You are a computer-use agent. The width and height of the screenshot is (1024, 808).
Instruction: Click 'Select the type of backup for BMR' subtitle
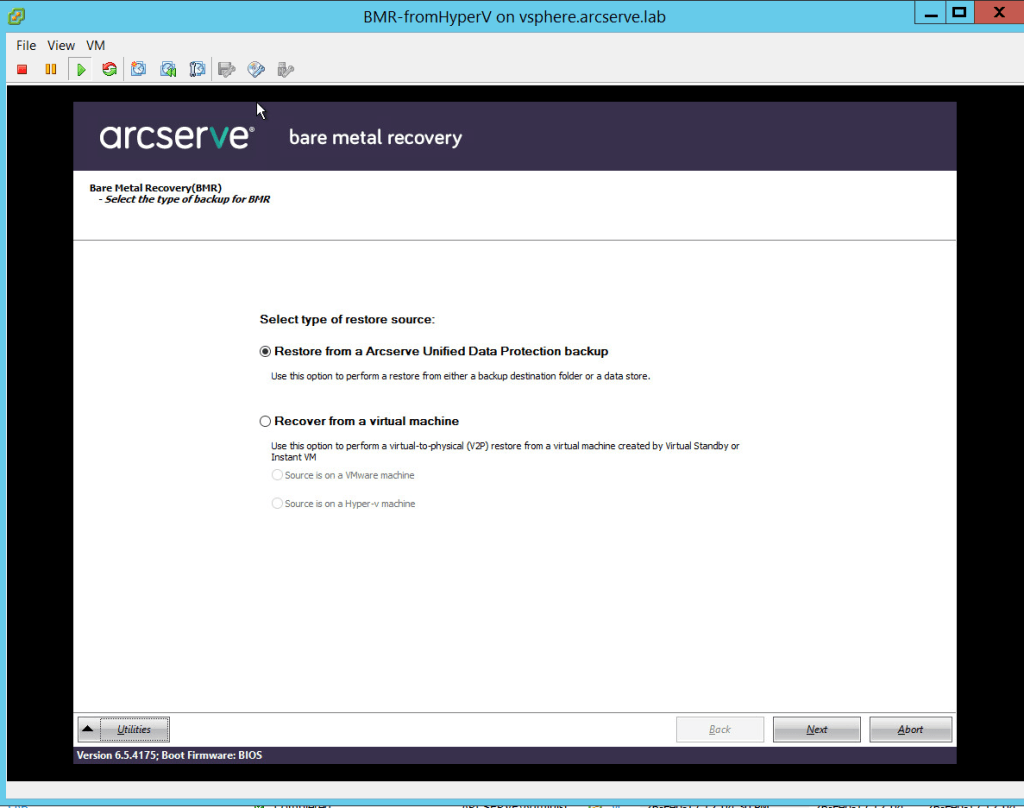pyautogui.click(x=187, y=199)
